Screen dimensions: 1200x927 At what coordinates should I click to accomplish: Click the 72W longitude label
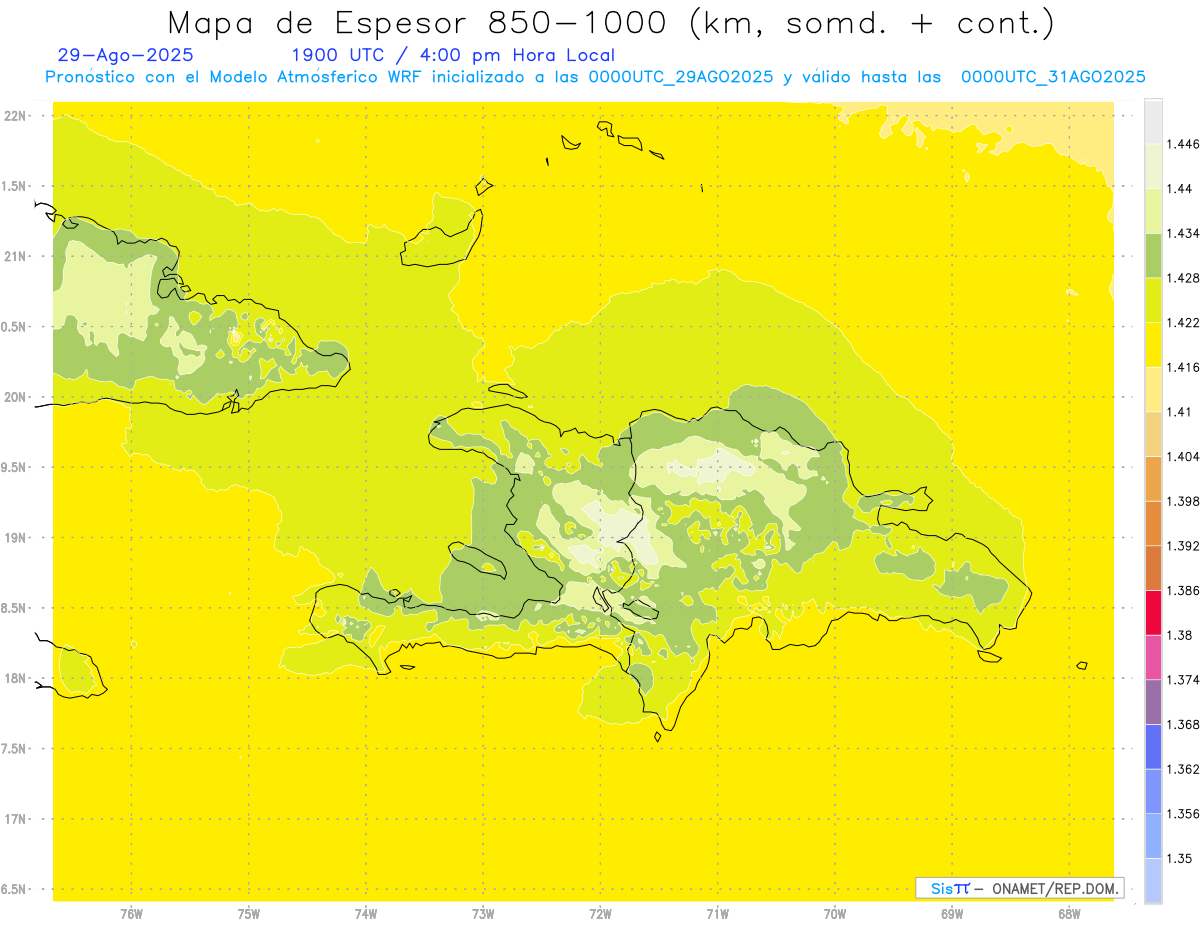(x=600, y=914)
